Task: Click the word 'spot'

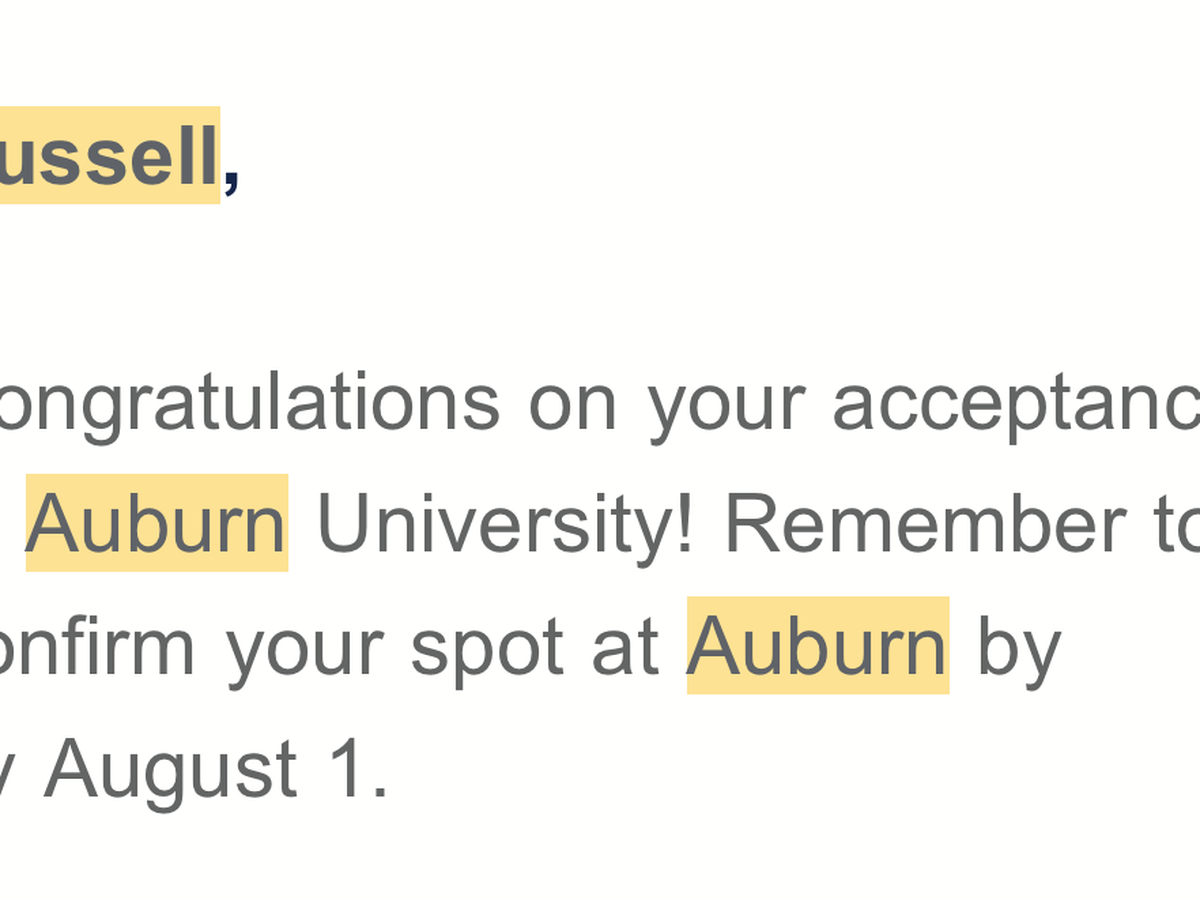Action: tap(486, 651)
